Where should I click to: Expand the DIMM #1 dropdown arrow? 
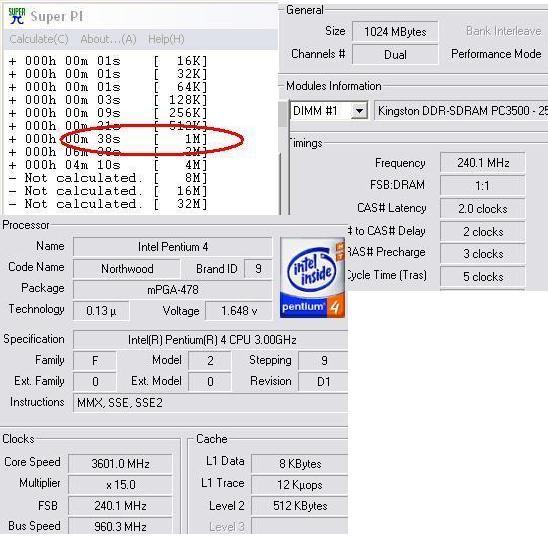point(359,111)
